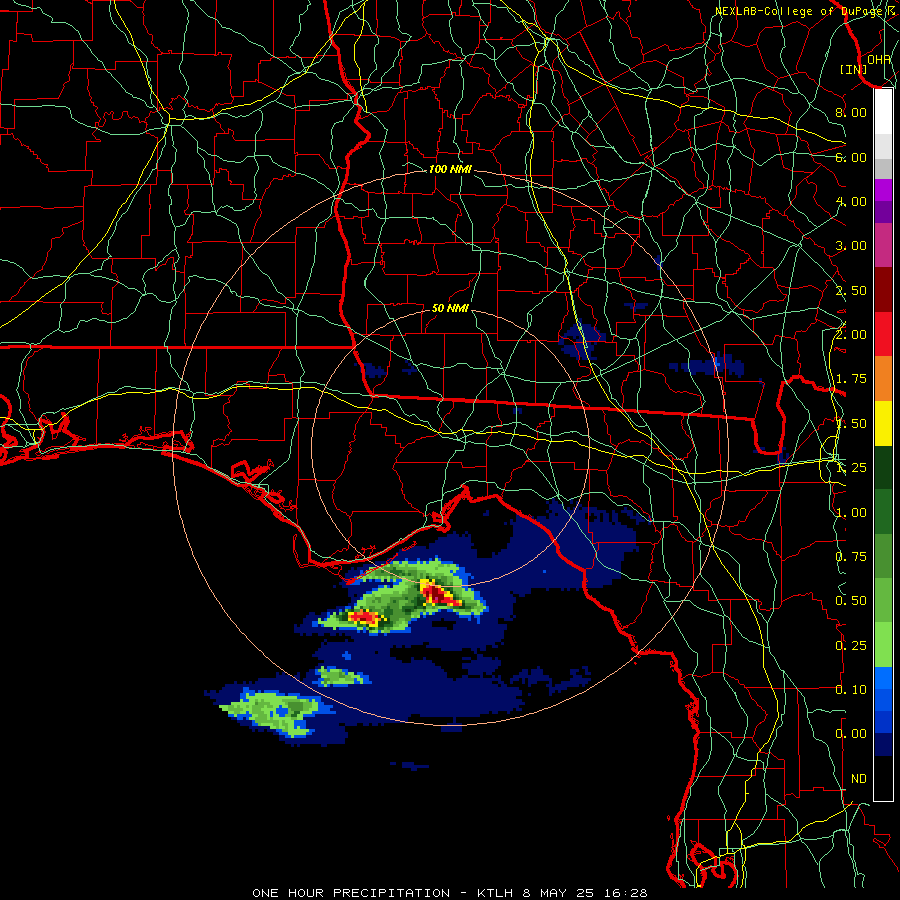The height and width of the screenshot is (900, 900).
Task: Click the "KTLH" radar site identifier
Action: (495, 893)
